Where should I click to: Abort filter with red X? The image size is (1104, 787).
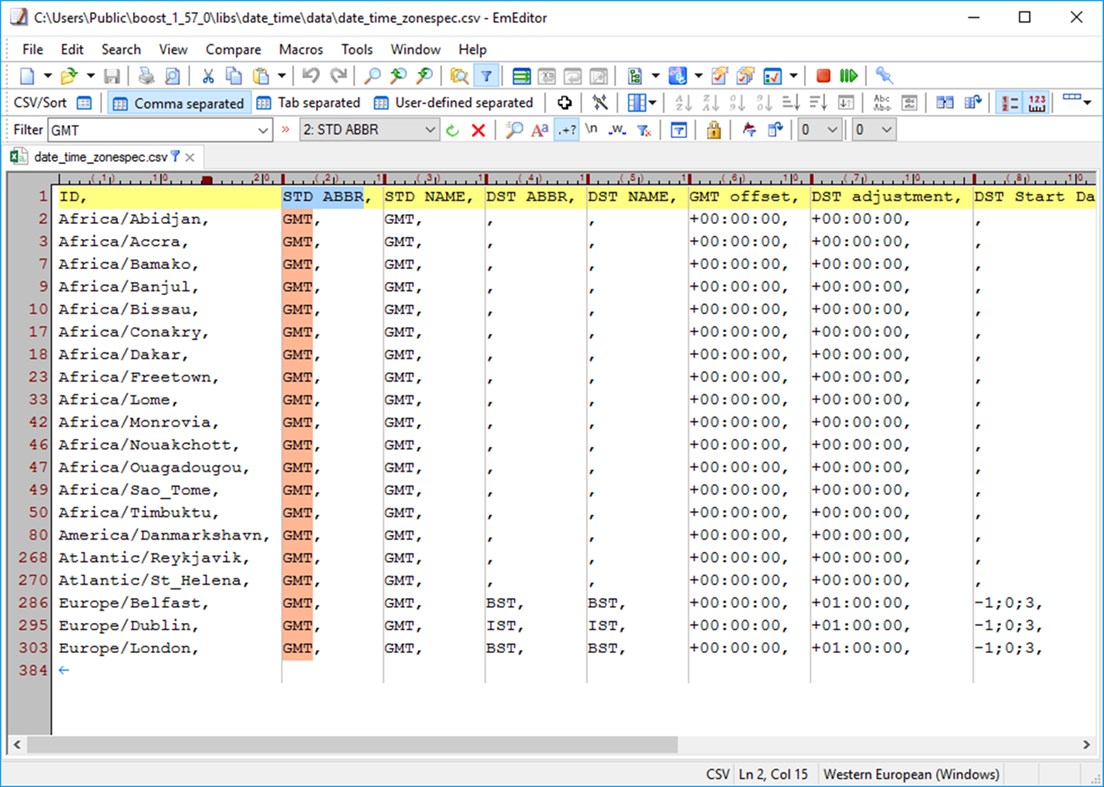click(x=478, y=130)
